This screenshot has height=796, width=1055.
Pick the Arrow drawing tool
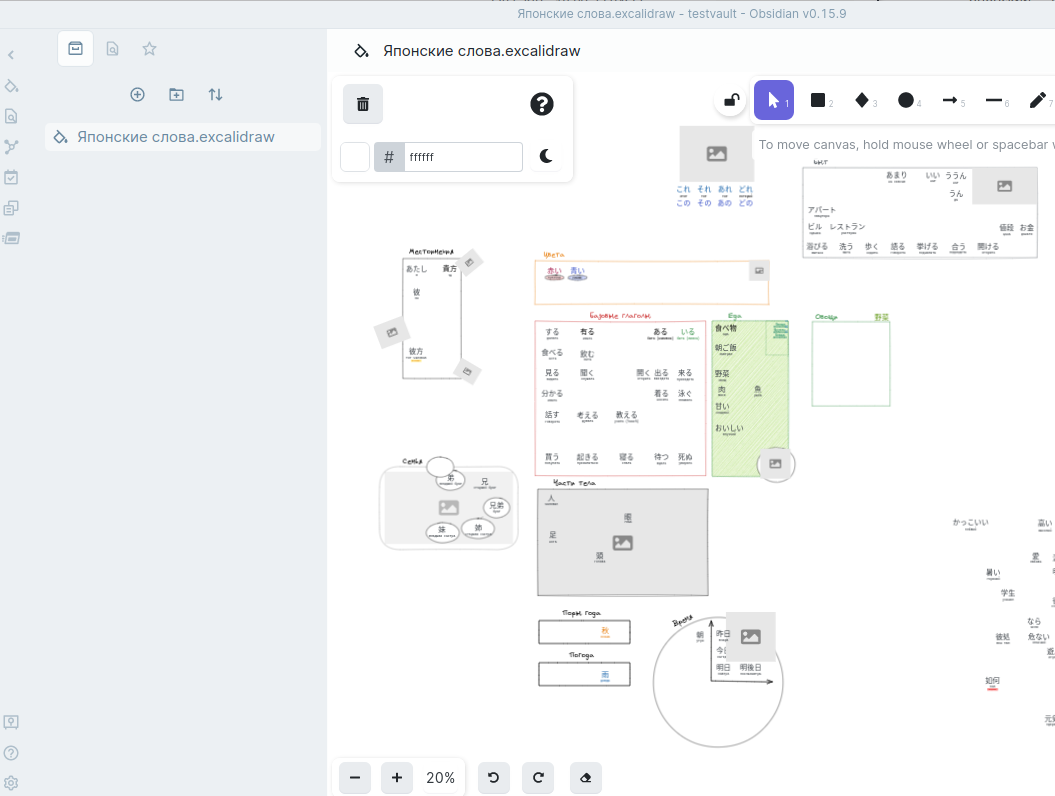[948, 100]
